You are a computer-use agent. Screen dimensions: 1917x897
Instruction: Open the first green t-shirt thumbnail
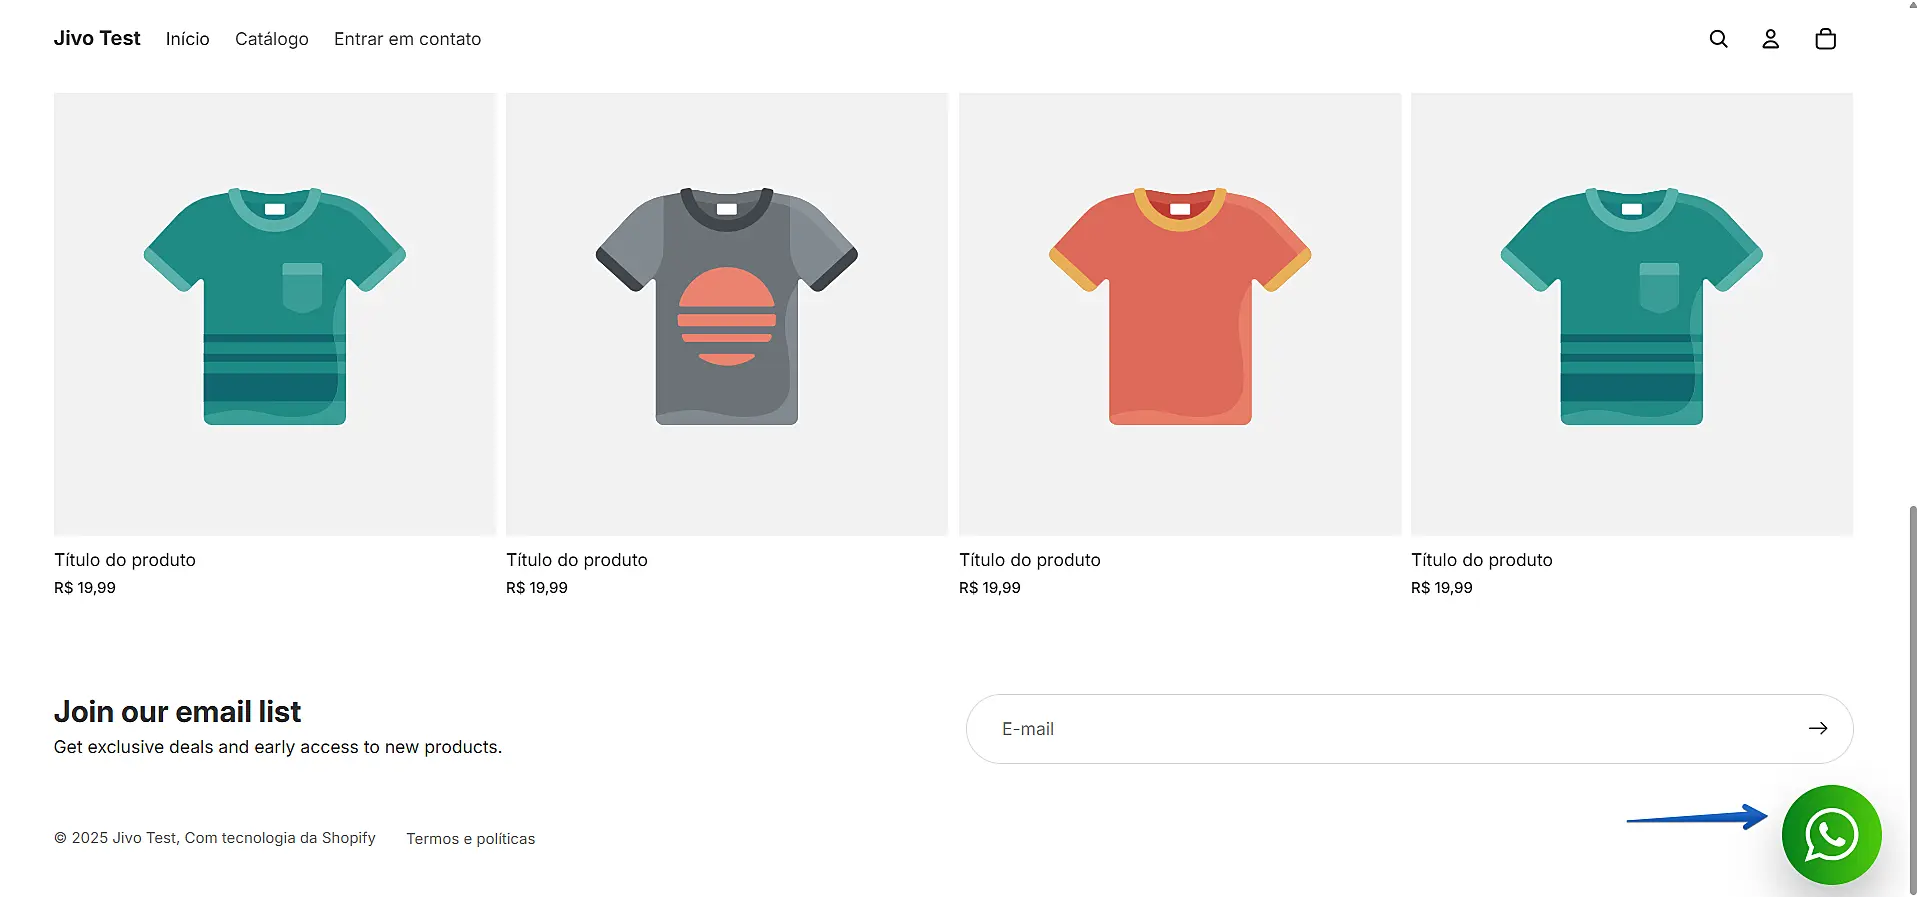click(275, 313)
